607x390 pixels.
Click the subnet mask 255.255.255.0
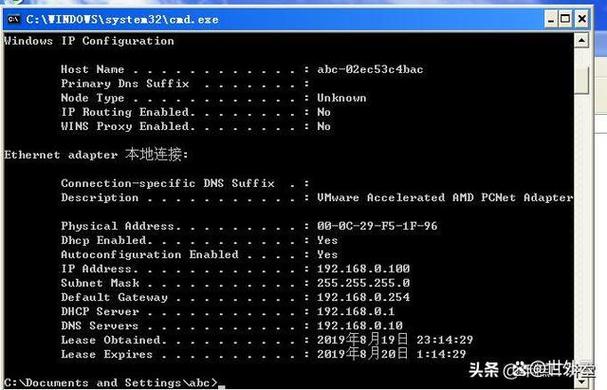(x=364, y=283)
